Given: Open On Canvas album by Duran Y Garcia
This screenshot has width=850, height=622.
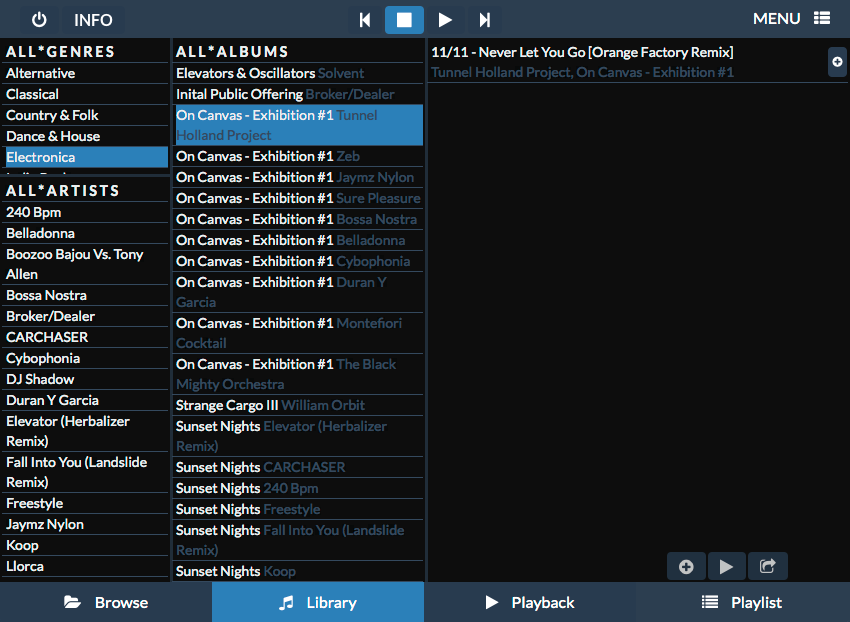Looking at the screenshot, I should [x=298, y=292].
